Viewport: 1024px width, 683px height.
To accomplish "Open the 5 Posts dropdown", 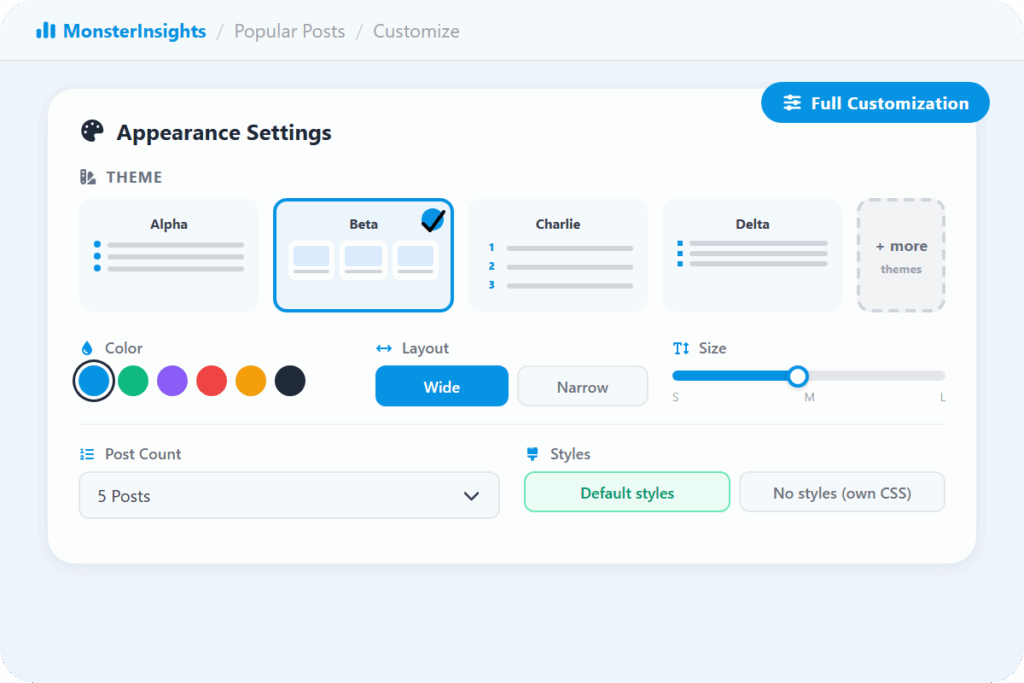I will pyautogui.click(x=289, y=496).
